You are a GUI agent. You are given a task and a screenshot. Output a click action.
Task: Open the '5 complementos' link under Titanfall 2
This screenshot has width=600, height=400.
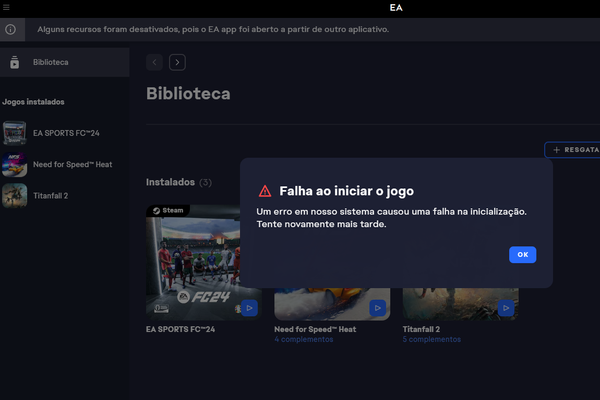tap(432, 339)
